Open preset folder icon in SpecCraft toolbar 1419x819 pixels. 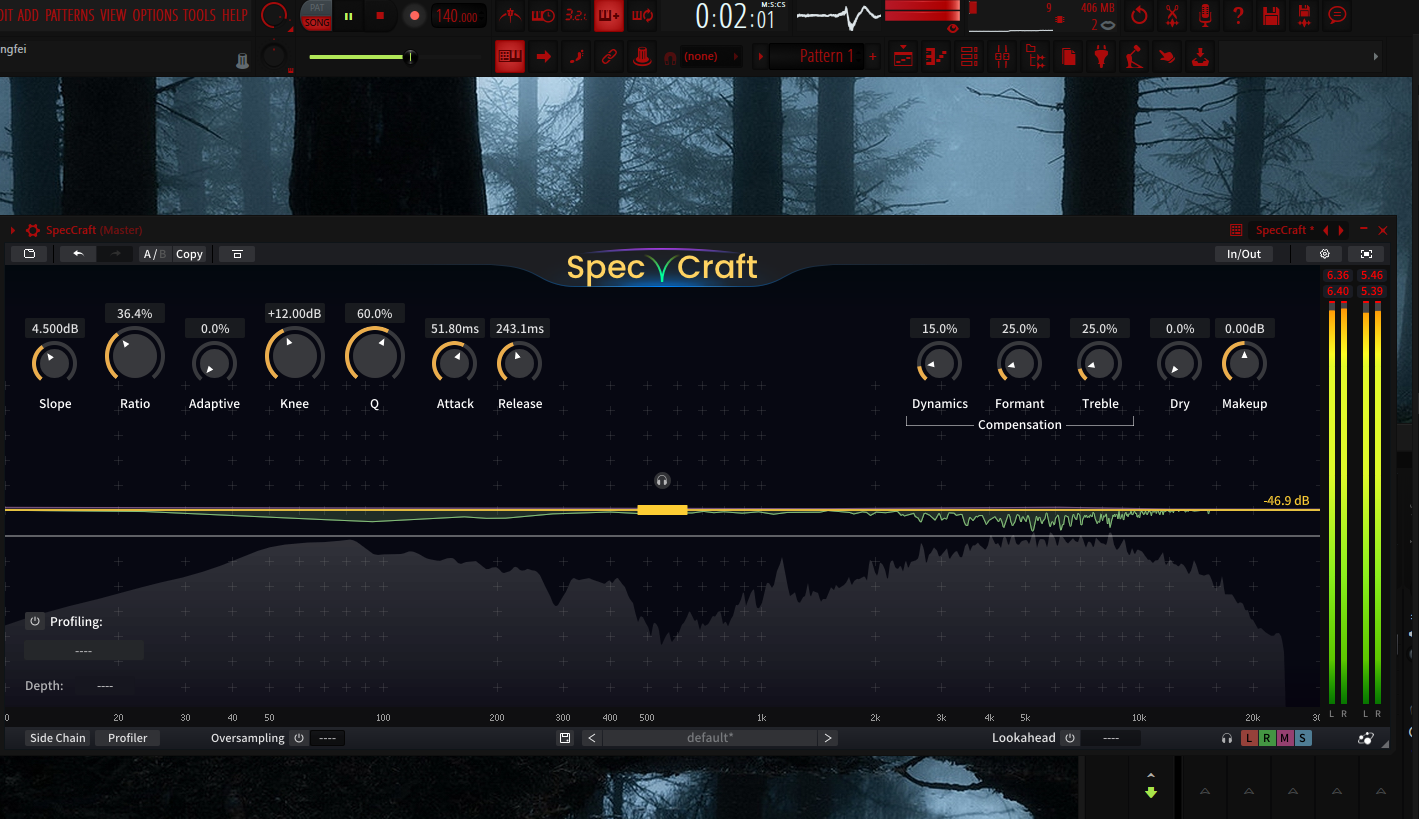pos(29,254)
